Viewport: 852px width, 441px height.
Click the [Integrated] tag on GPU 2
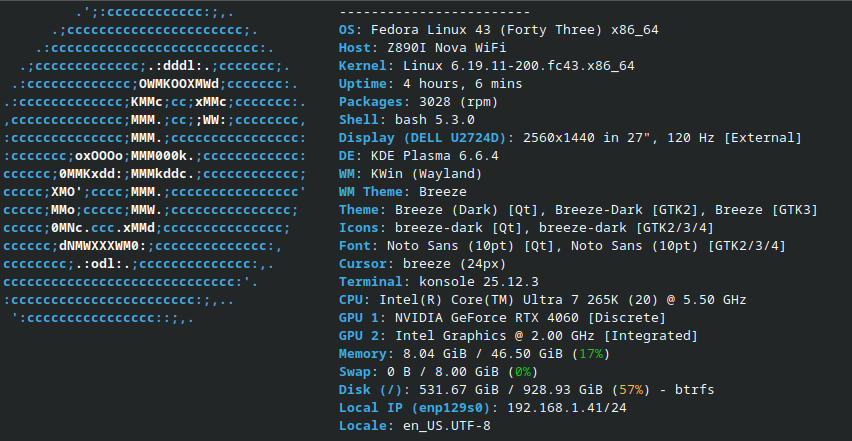point(650,336)
